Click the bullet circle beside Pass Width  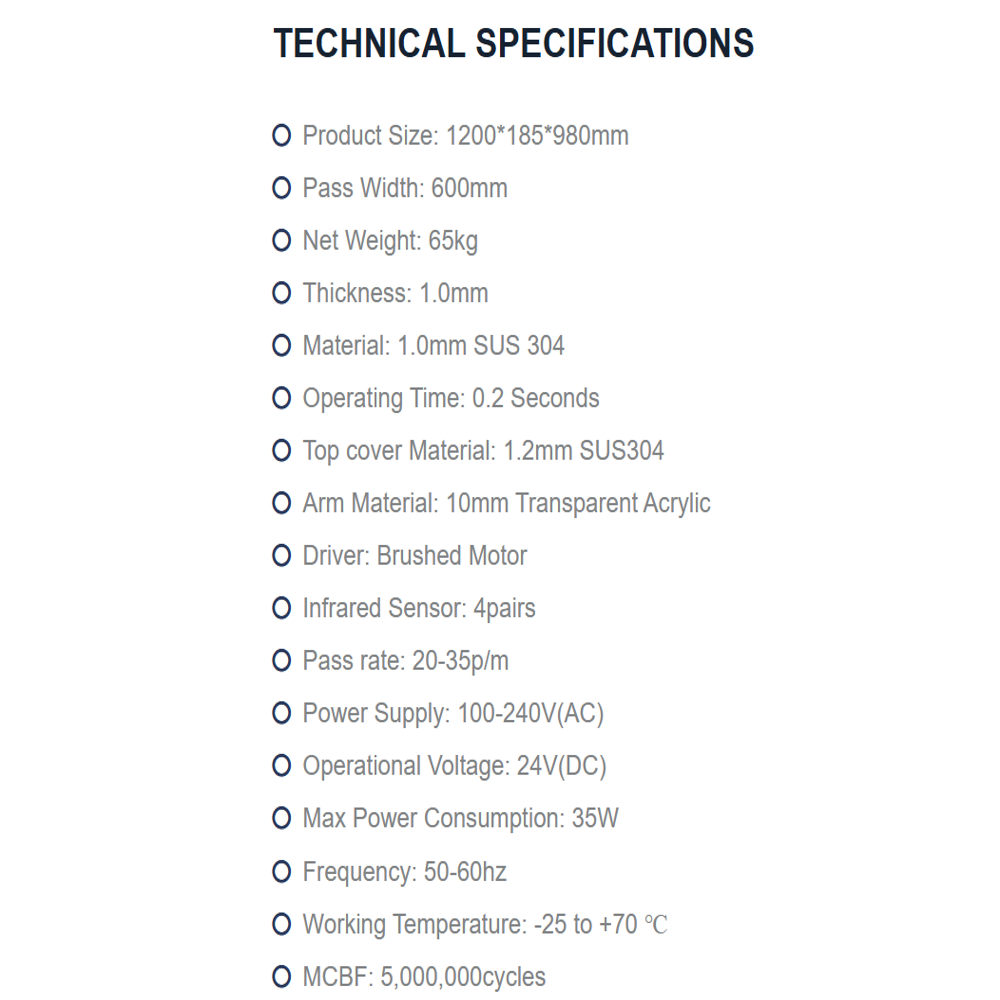281,188
